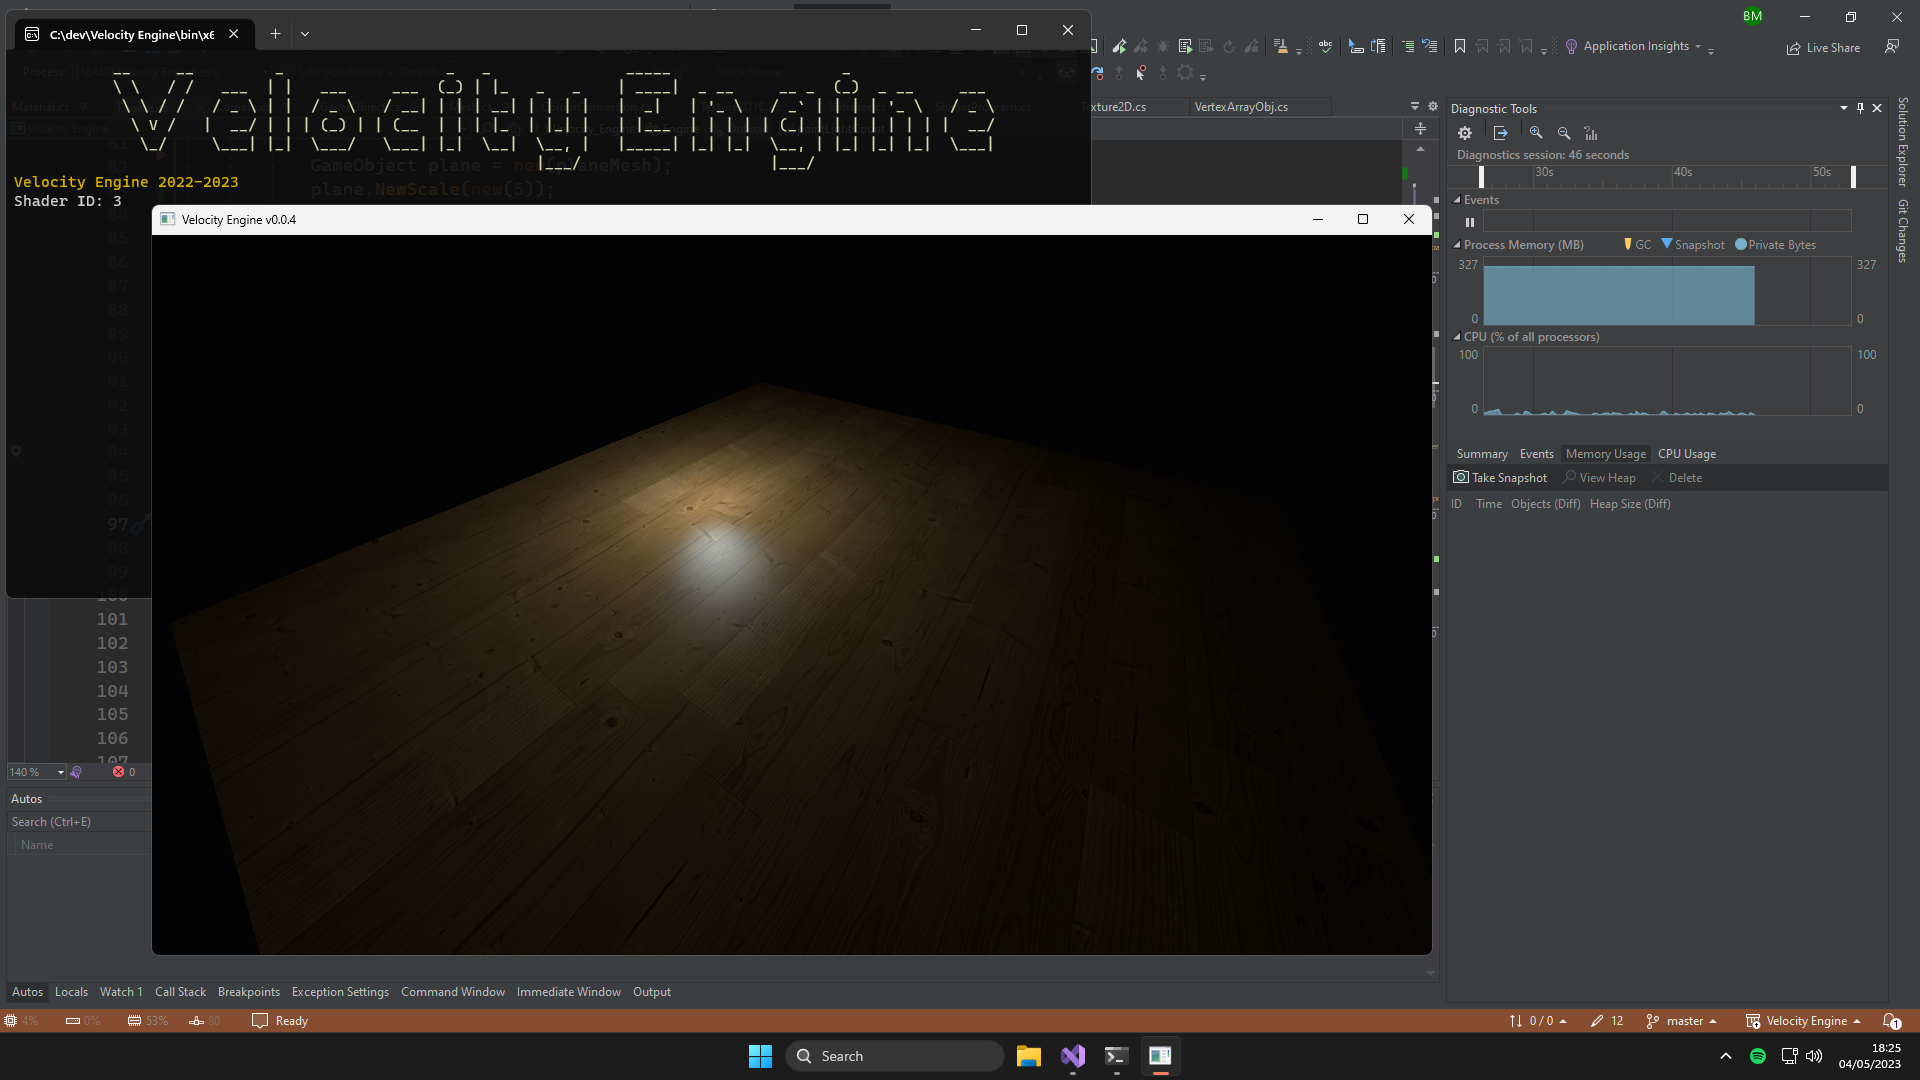This screenshot has width=1920, height=1080.
Task: Open Diagnostic Tools window position dropdown
Action: pyautogui.click(x=1844, y=108)
